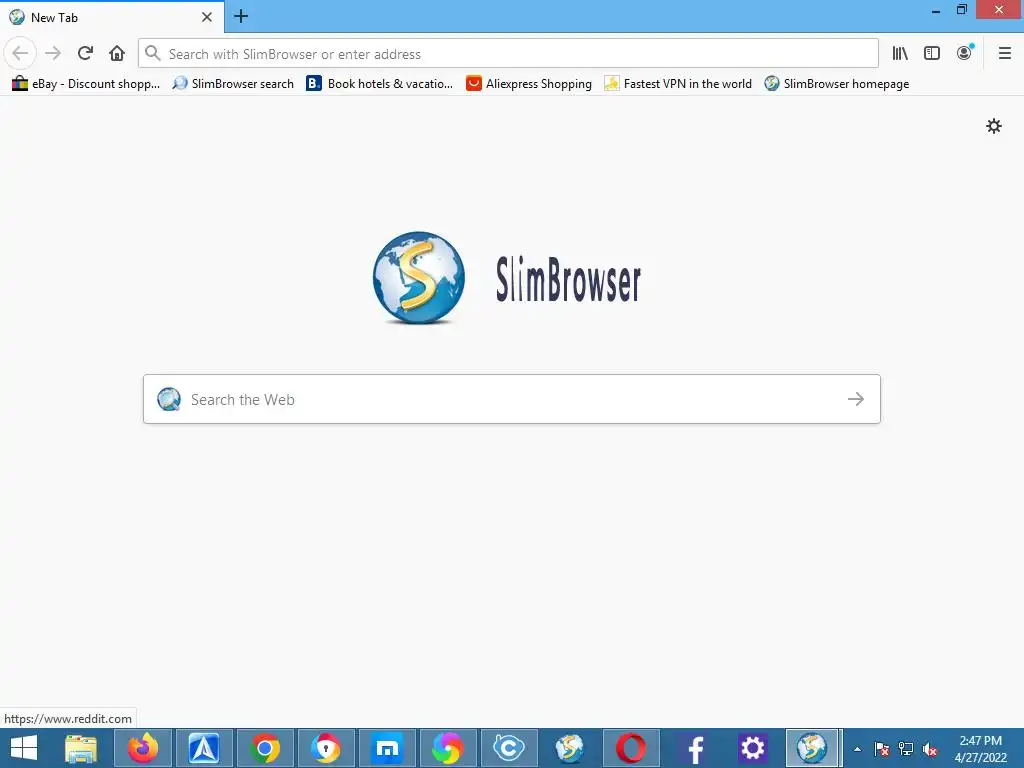
Task: Select active SlimBrowser taskbar button
Action: (812, 748)
